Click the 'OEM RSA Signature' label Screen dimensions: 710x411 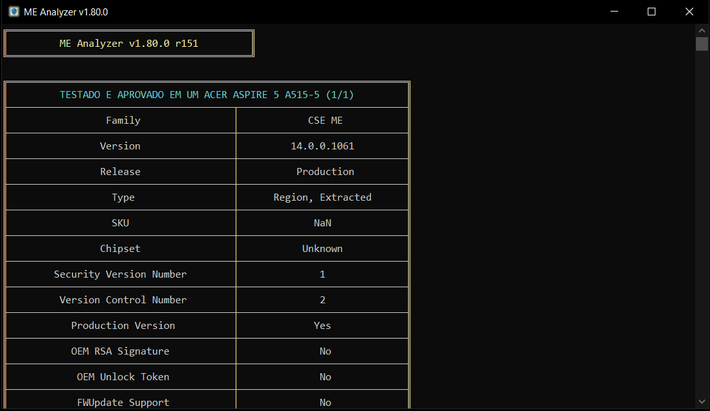coord(120,351)
